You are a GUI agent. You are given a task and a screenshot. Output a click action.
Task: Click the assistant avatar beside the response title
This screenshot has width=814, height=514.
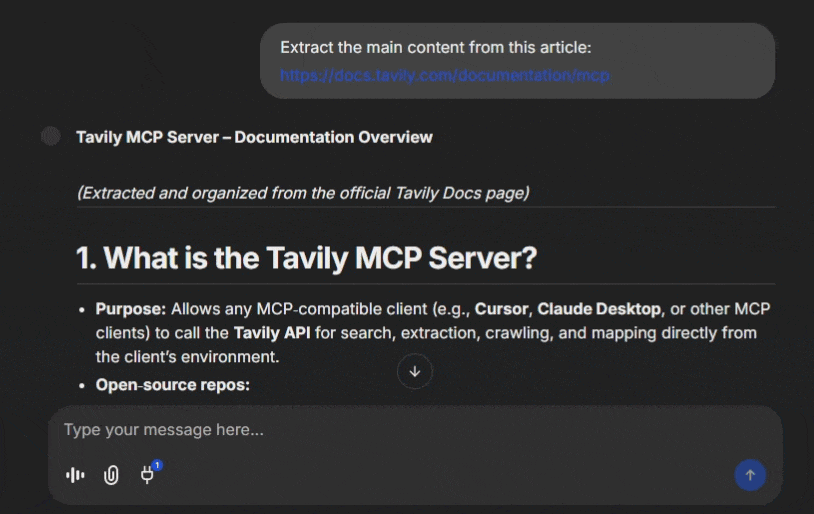coord(51,137)
